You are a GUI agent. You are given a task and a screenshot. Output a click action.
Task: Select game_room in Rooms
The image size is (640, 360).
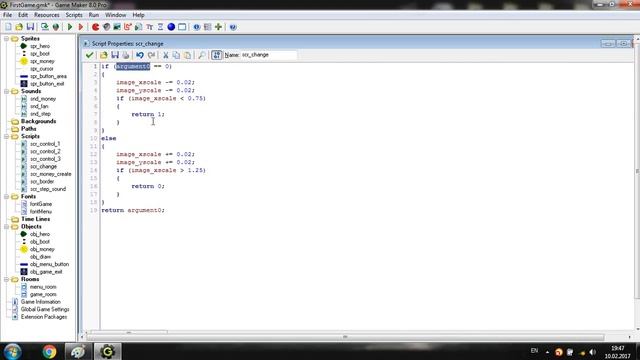(x=43, y=294)
